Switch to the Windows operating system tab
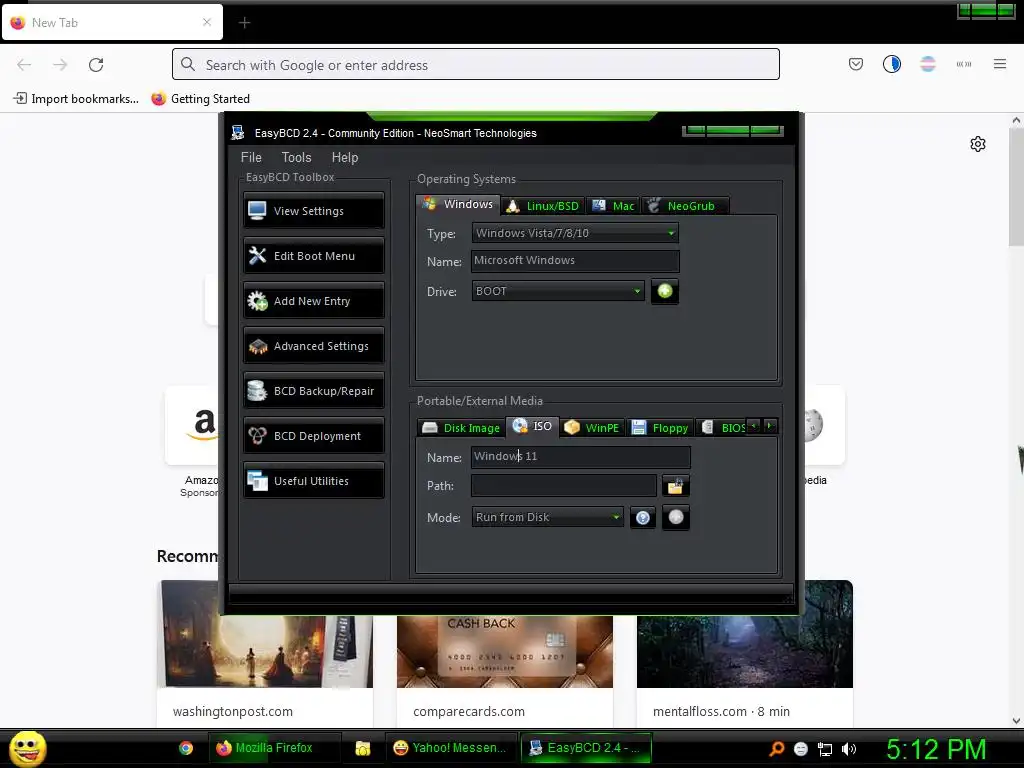 click(x=458, y=204)
